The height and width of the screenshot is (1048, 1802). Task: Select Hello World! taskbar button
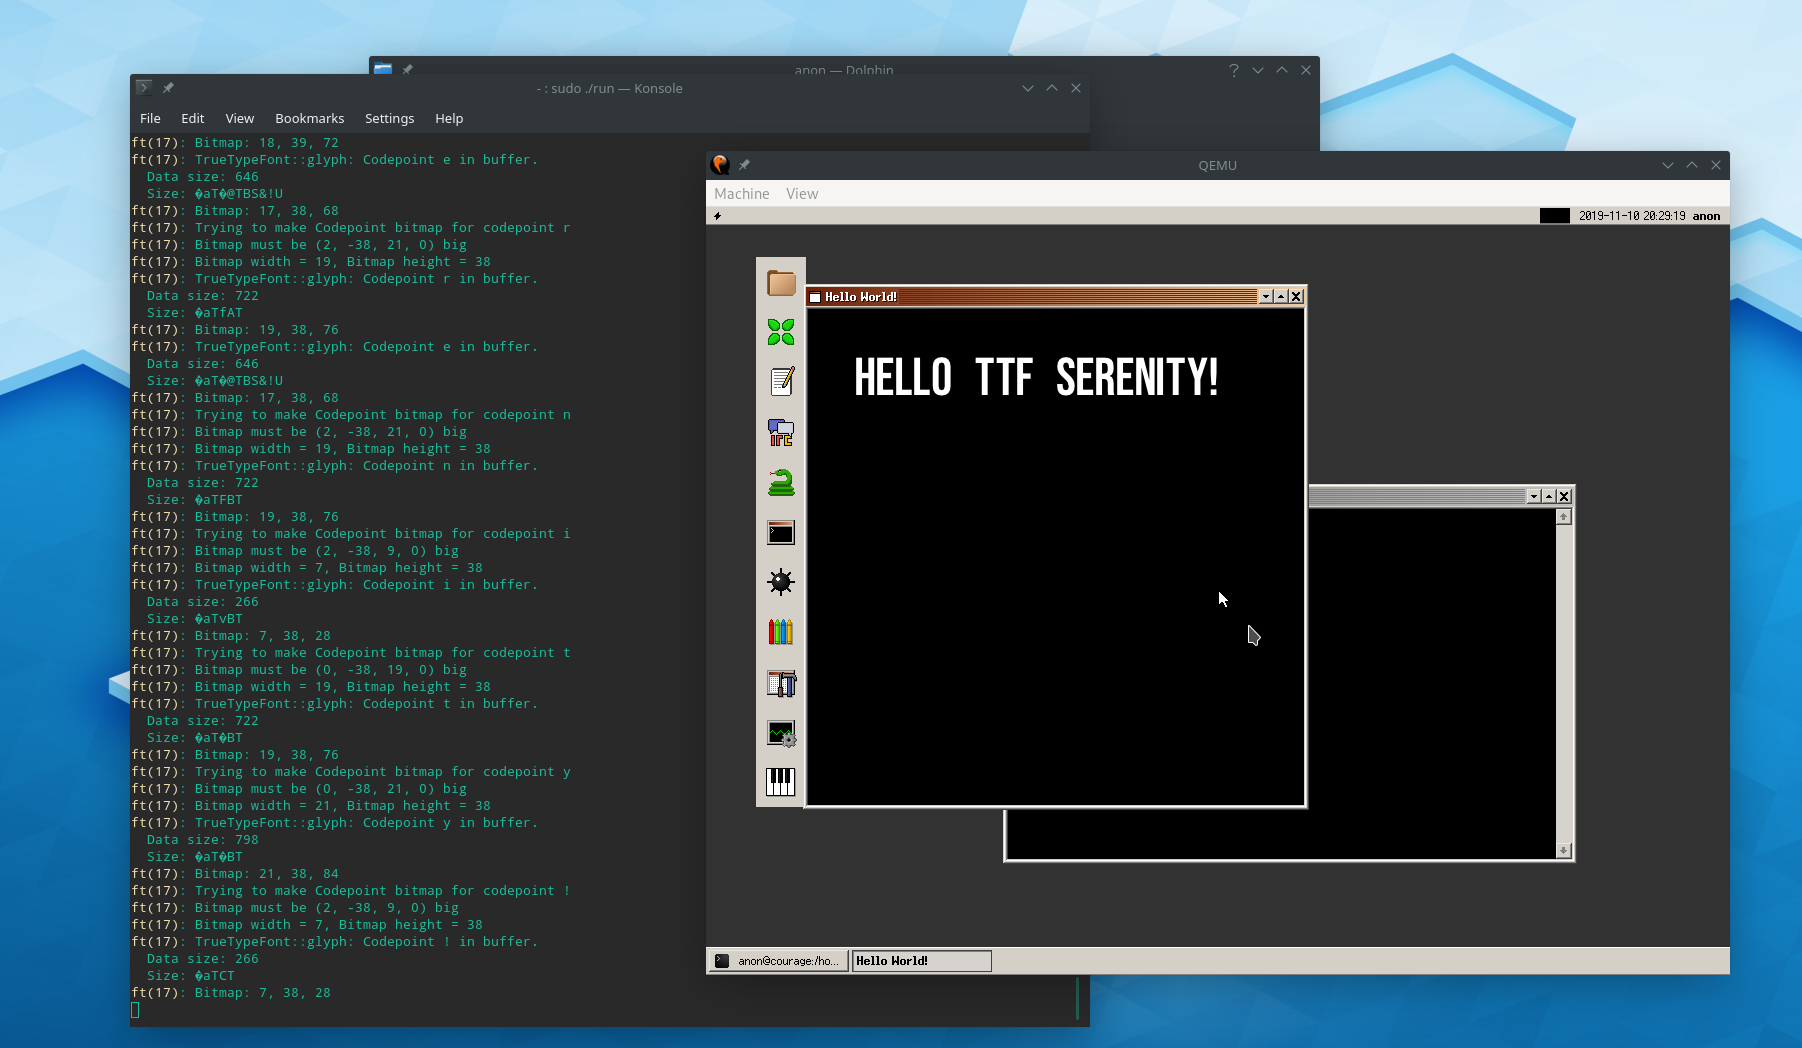(921, 961)
